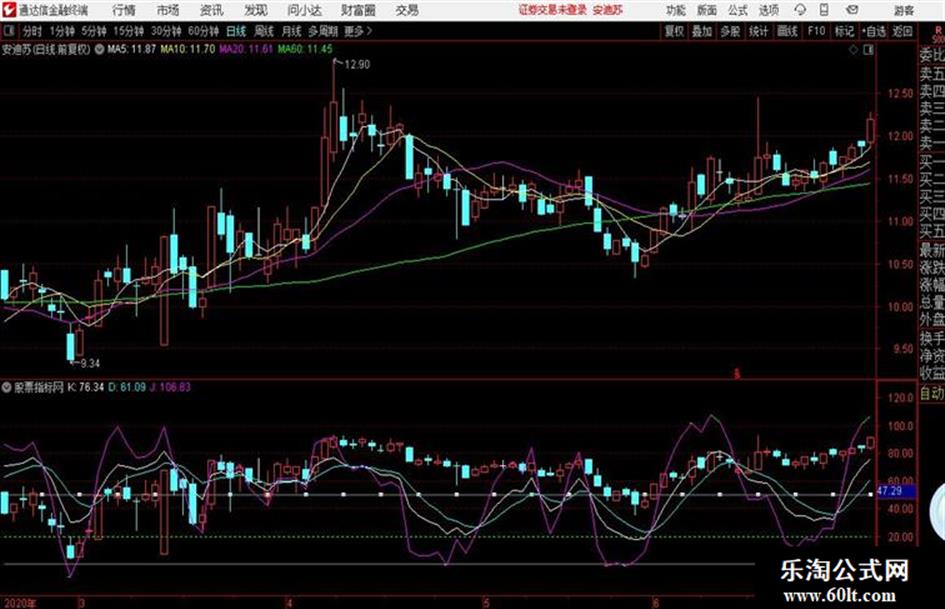The image size is (945, 609).
Task: Click the 返回 back button
Action: (902, 31)
